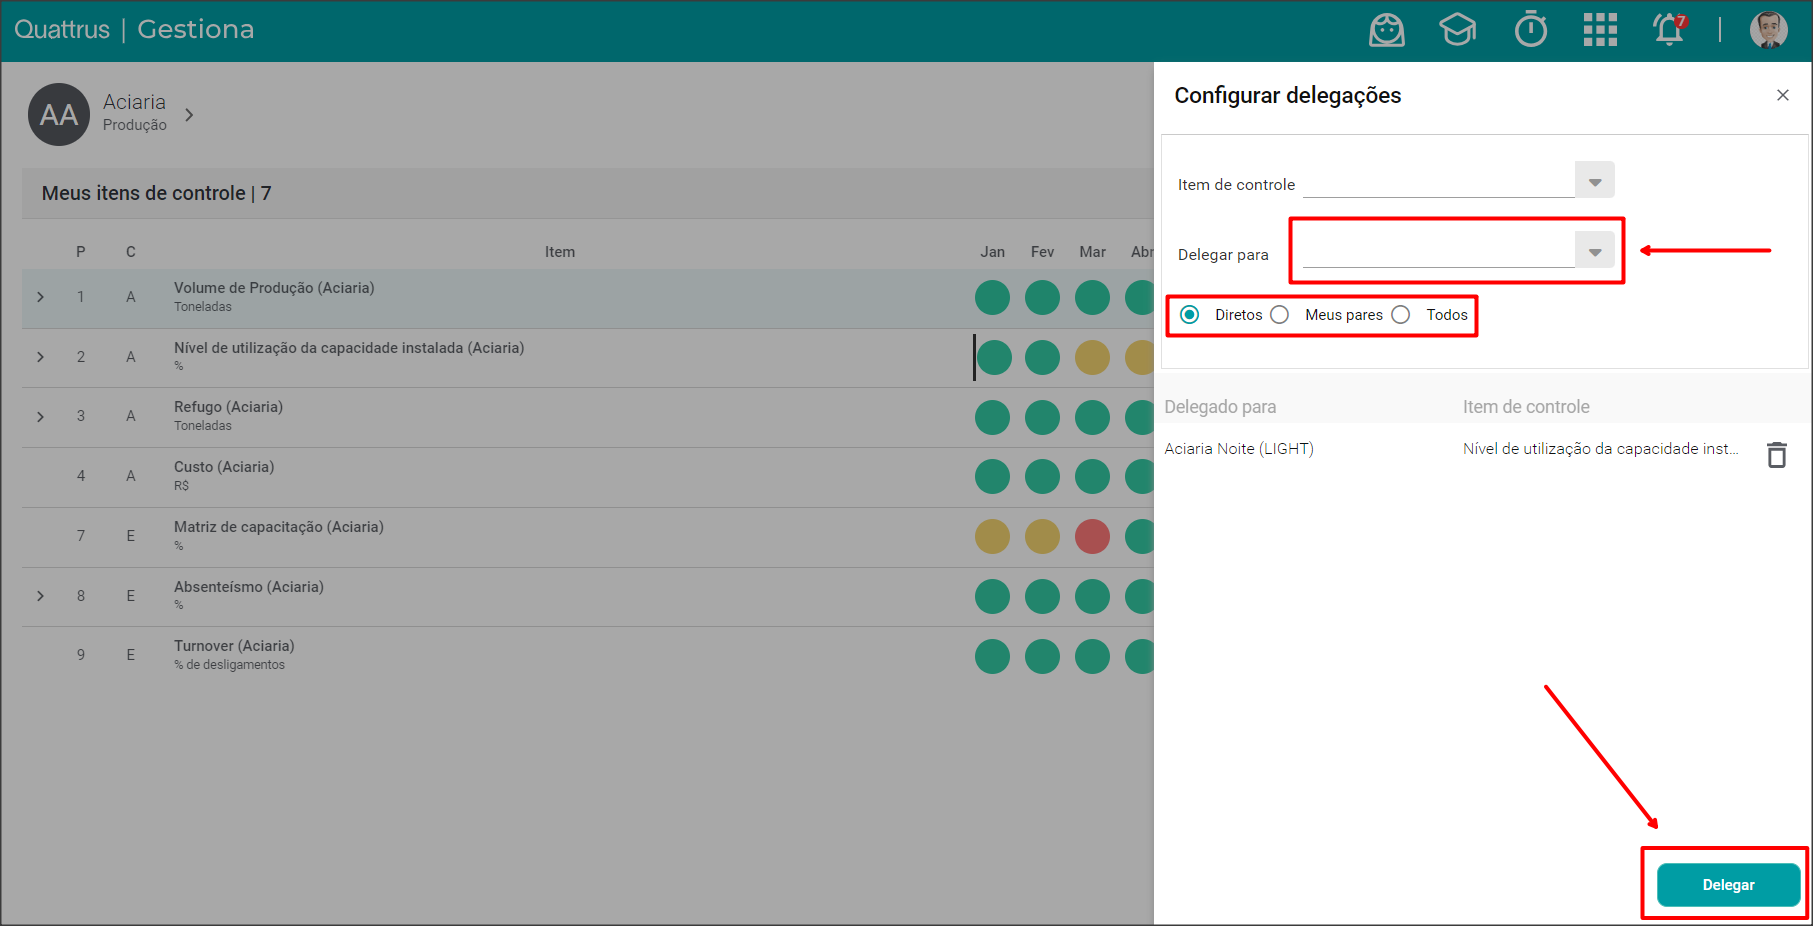Open the support assistant icon in header
Screen dimensions: 1813x926
point(1386,30)
